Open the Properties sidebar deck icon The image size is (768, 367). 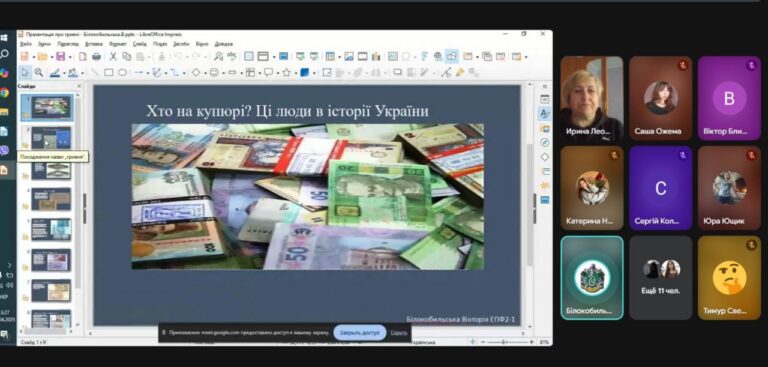(x=544, y=99)
